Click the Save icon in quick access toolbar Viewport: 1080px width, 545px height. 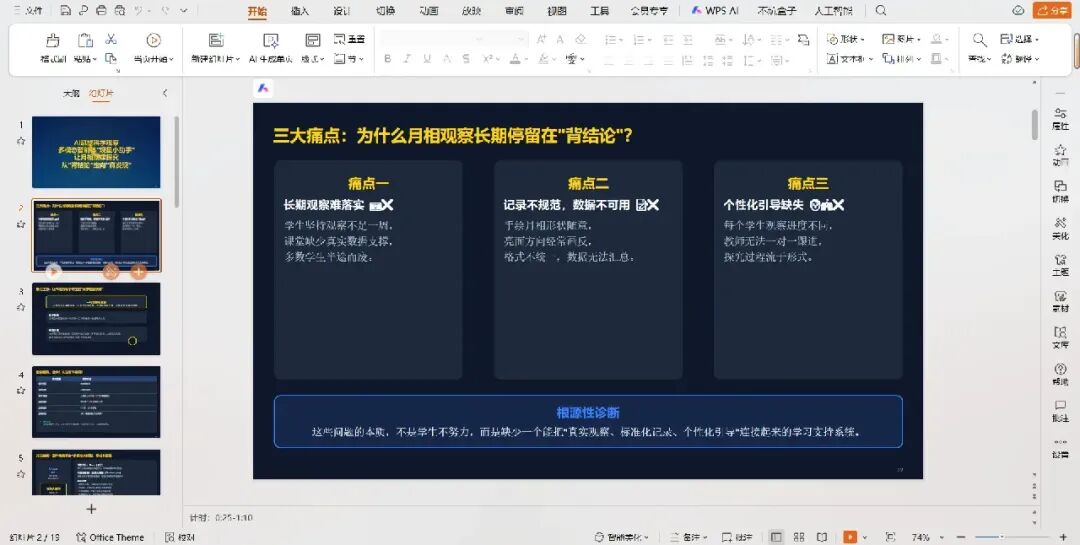pos(65,10)
